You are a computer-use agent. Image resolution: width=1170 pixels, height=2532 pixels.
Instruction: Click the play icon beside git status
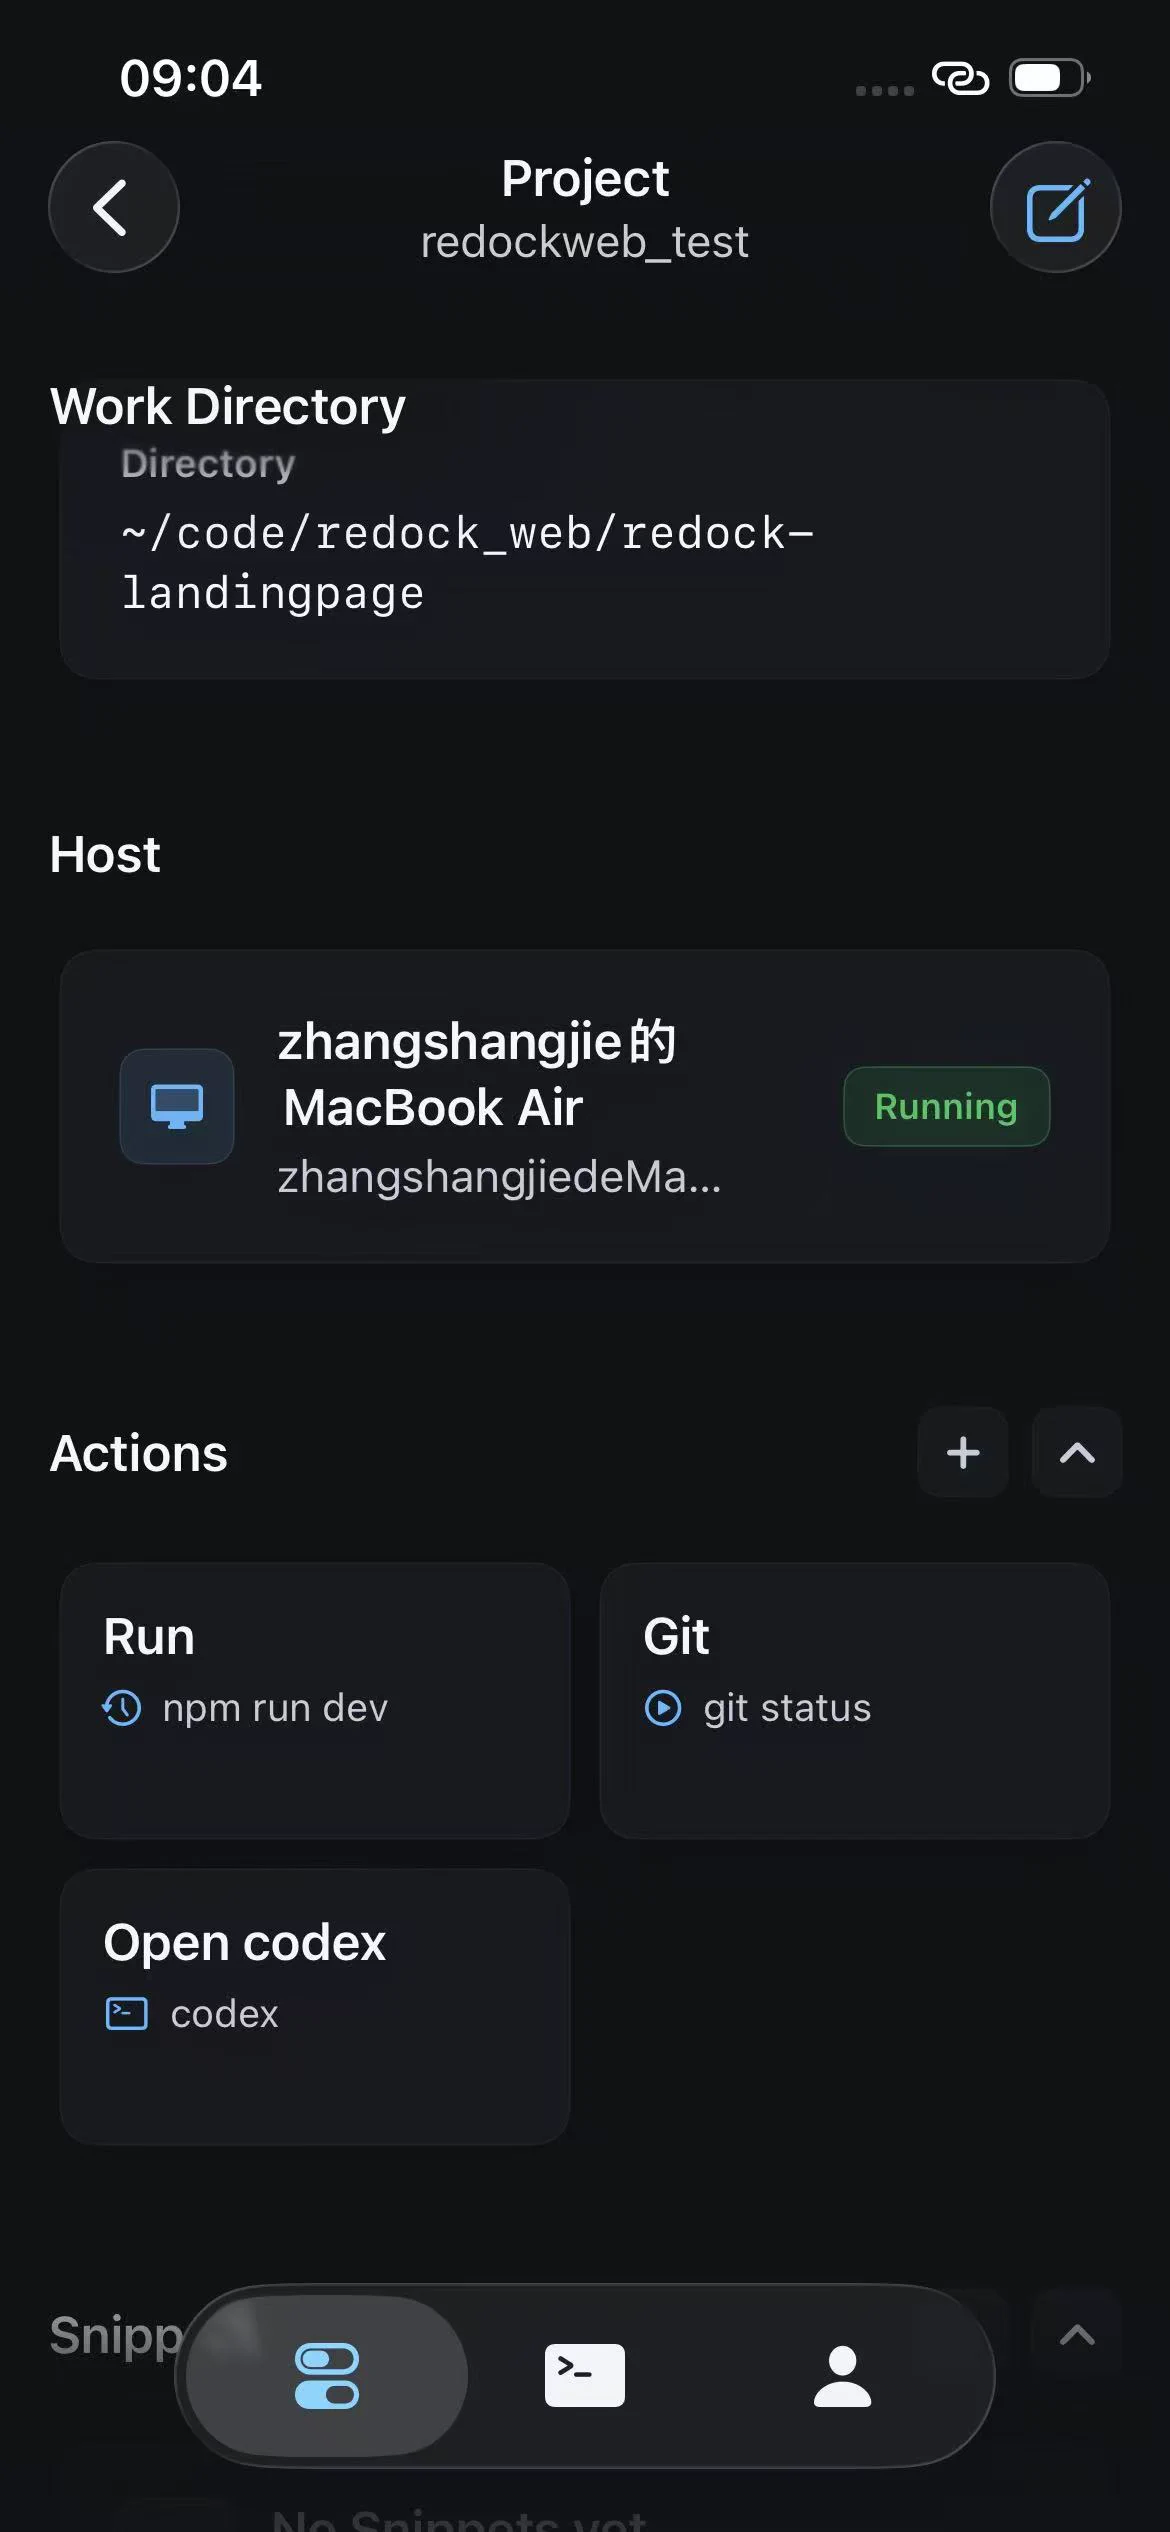tap(663, 1708)
